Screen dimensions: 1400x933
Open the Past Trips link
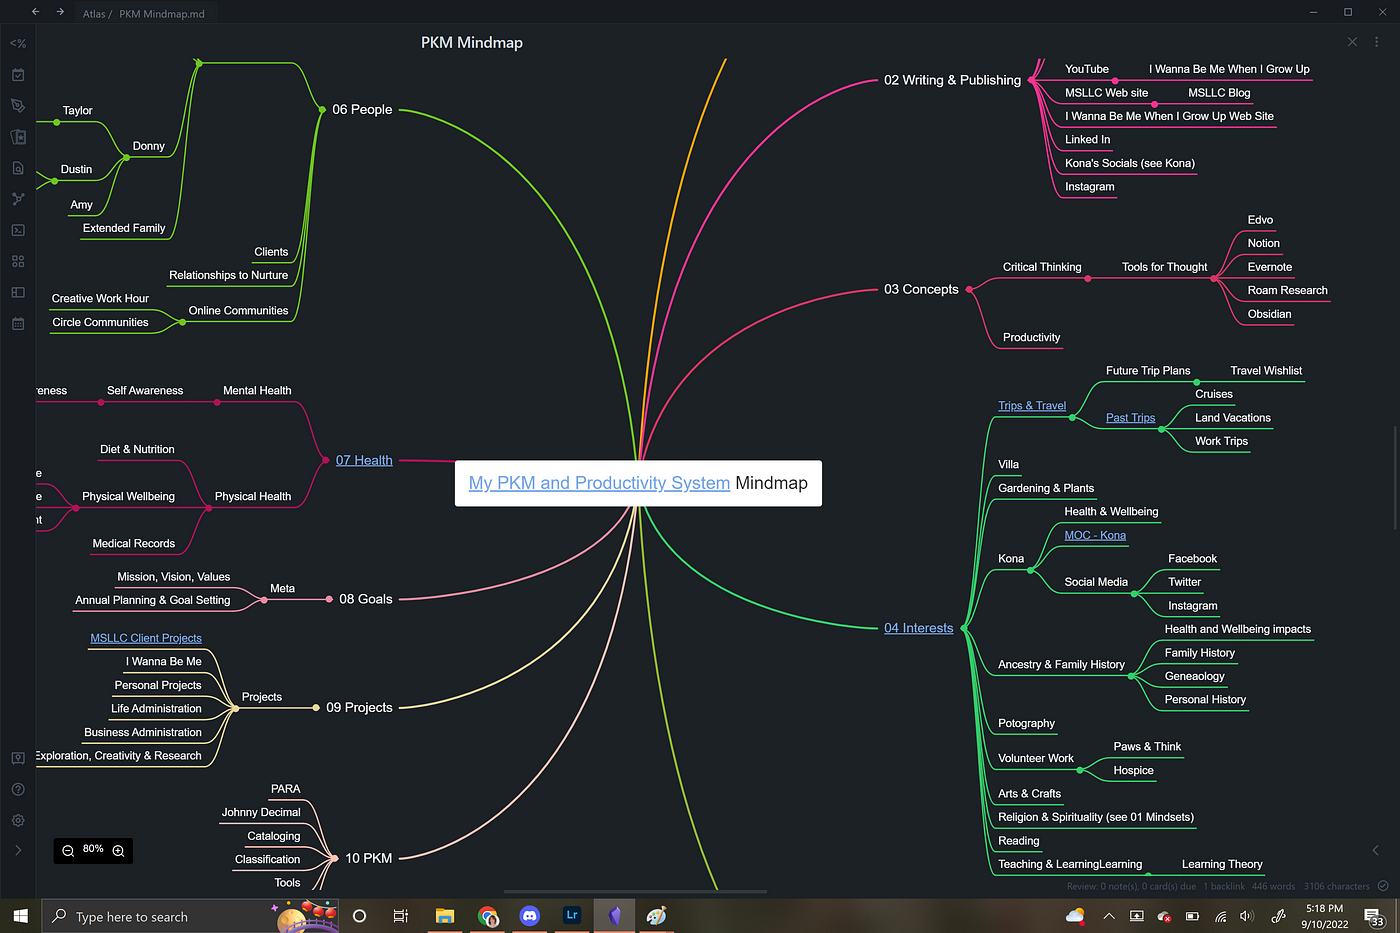(x=1130, y=418)
